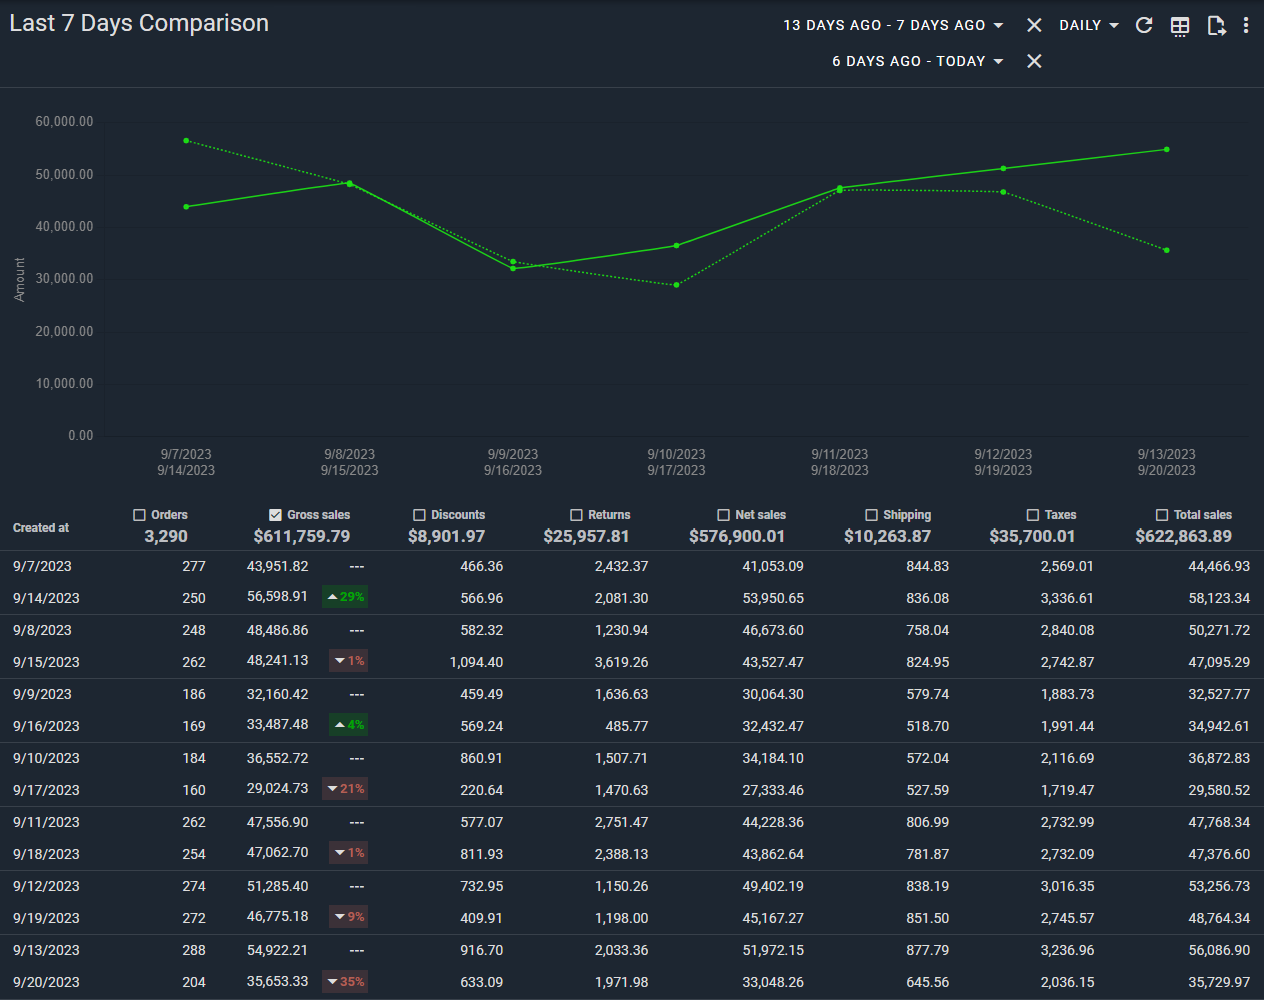Remove the 6 Days Ago - Today range
Screen dimensions: 1264x1000
[1034, 61]
